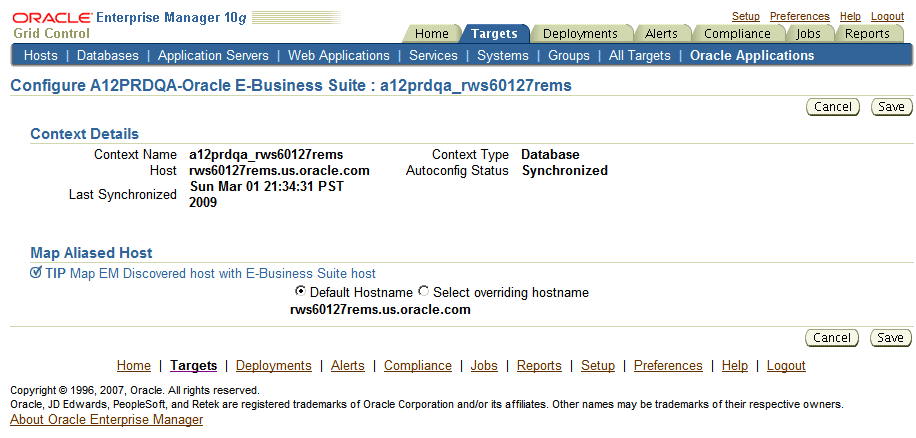Open Systems sub-tab
The height and width of the screenshot is (438, 916).
503,55
